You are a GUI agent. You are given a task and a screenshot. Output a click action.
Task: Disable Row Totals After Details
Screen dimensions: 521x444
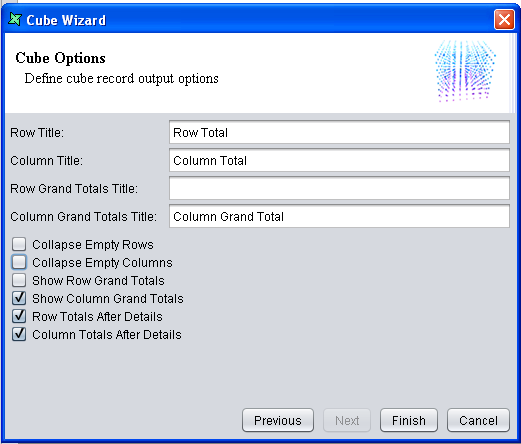point(19,316)
